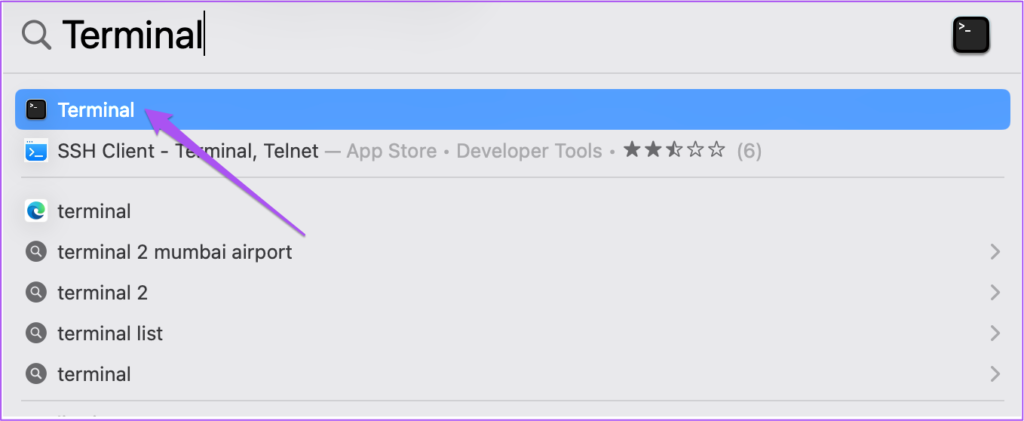Click the search icon beside terminal list
Image resolution: width=1024 pixels, height=421 pixels.
36,334
